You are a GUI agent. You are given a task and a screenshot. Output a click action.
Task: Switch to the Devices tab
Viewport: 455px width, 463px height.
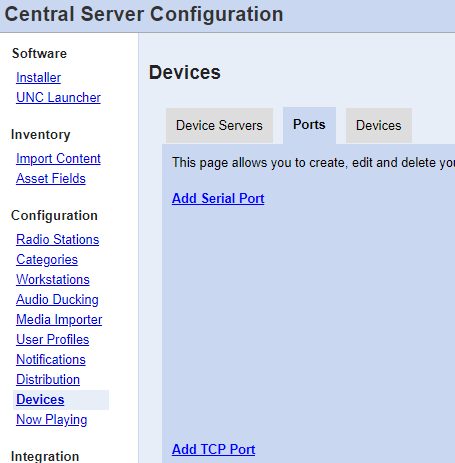(x=379, y=126)
